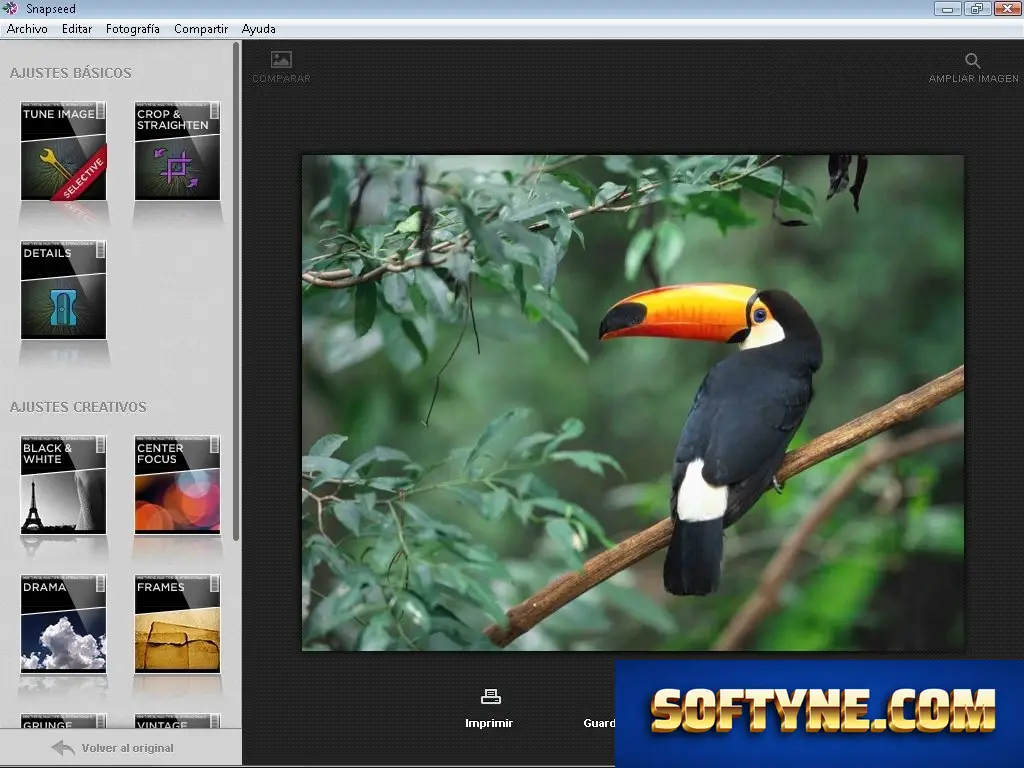This screenshot has width=1024, height=768.
Task: Open the Compartir menu
Action: tap(201, 29)
